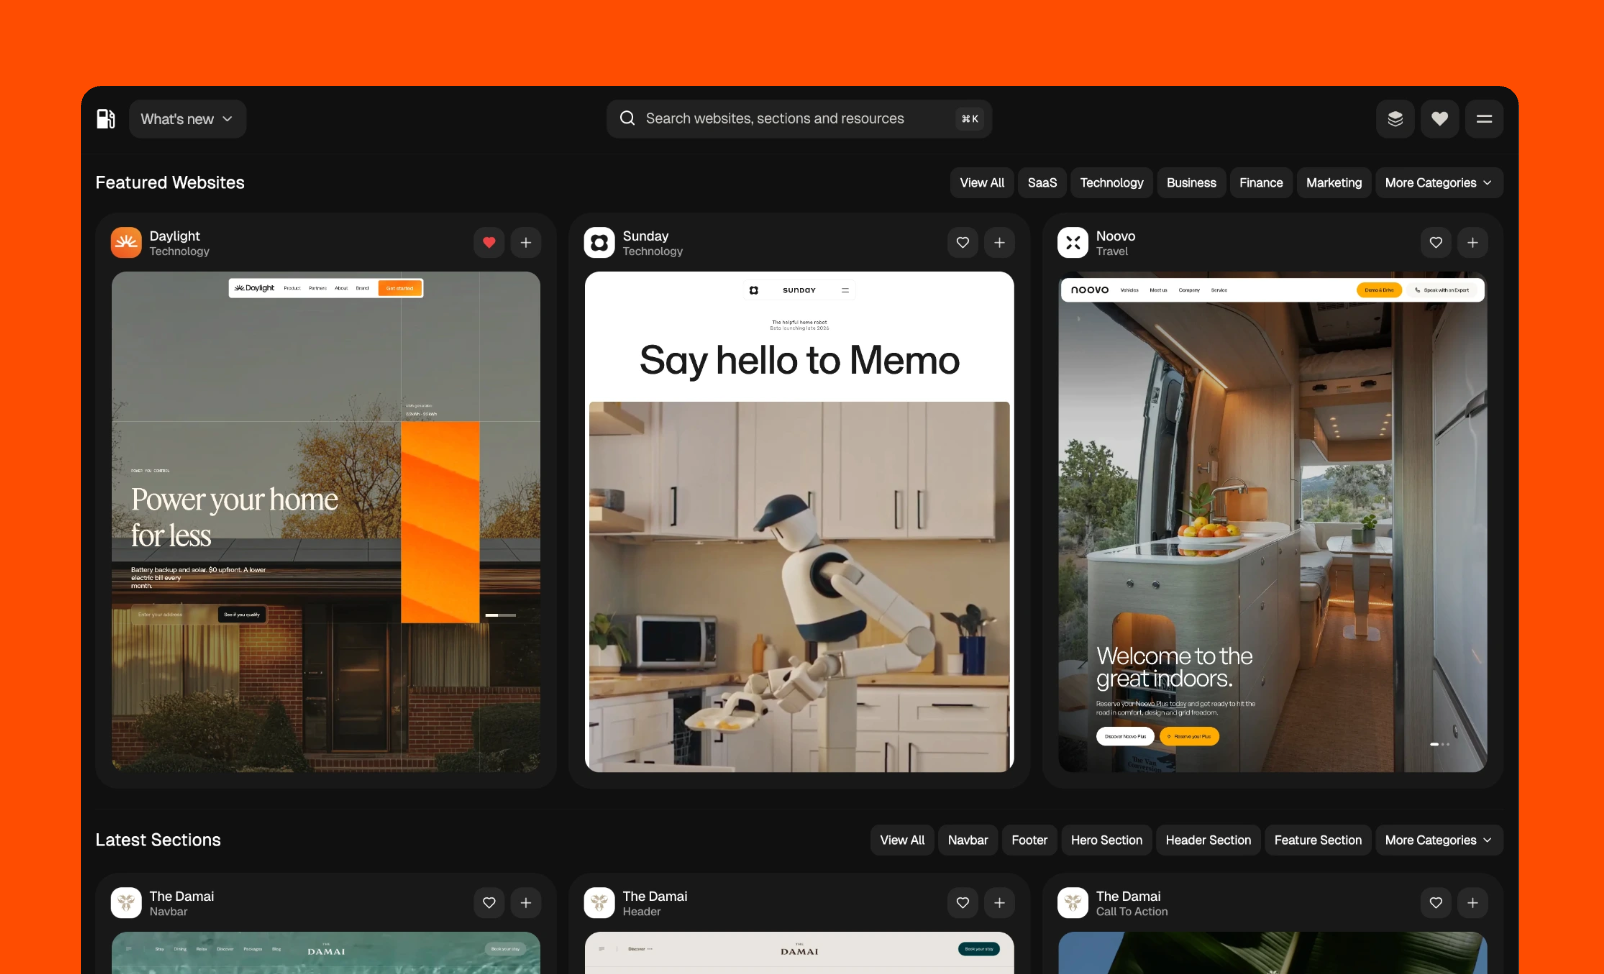Focus the Search websites, sections and resources field
The height and width of the screenshot is (974, 1604).
(x=799, y=119)
